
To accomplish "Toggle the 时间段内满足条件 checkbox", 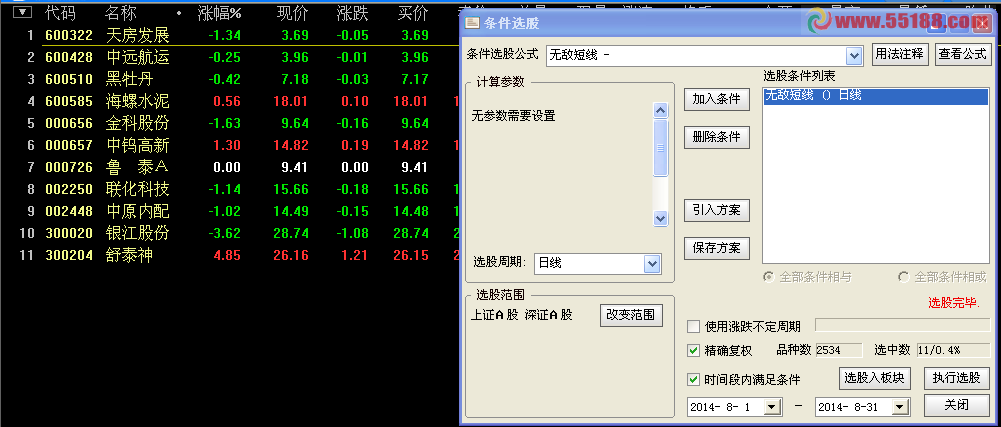I will (693, 380).
